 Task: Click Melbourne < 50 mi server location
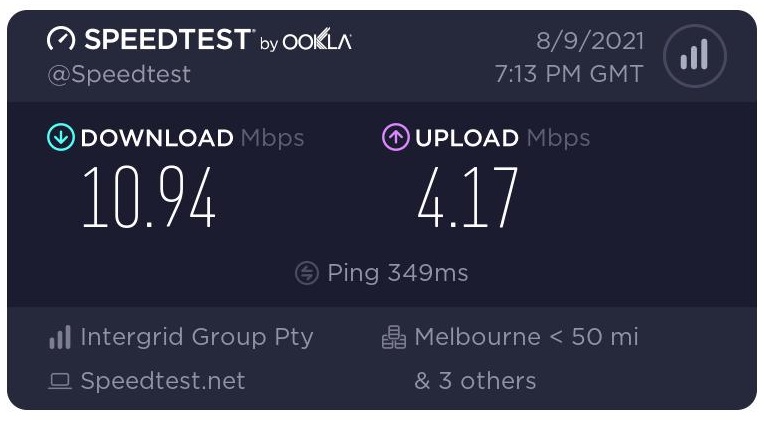526,337
